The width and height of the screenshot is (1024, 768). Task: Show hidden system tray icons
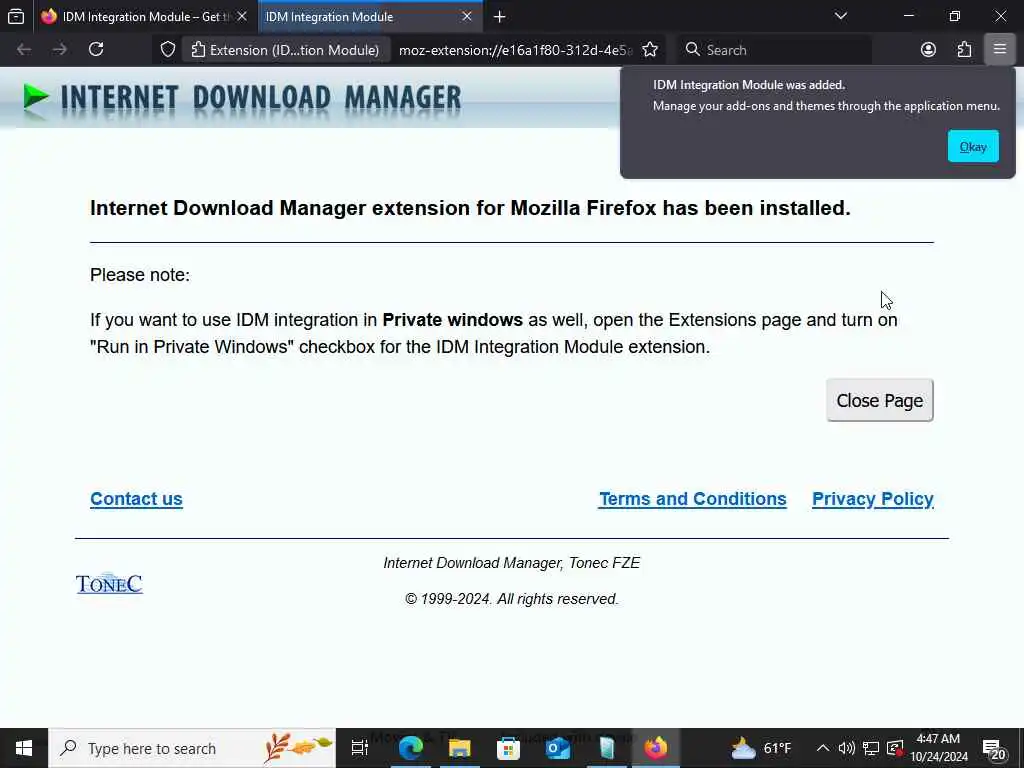point(823,748)
